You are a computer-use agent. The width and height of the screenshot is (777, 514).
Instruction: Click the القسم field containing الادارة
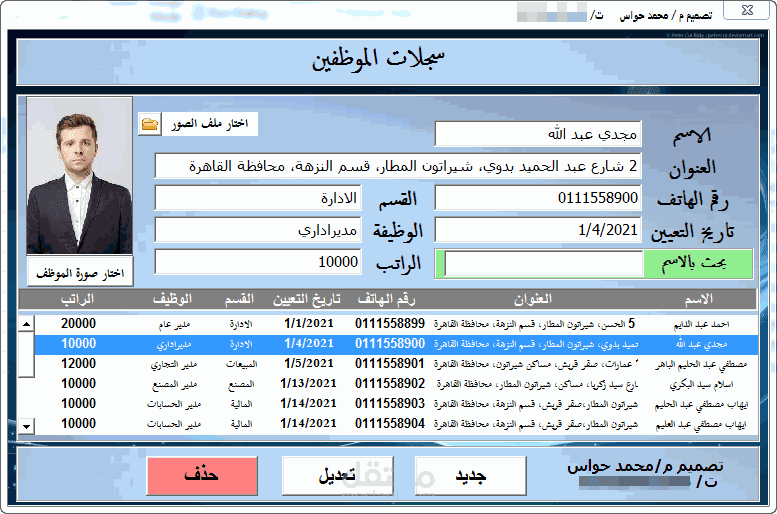(258, 198)
